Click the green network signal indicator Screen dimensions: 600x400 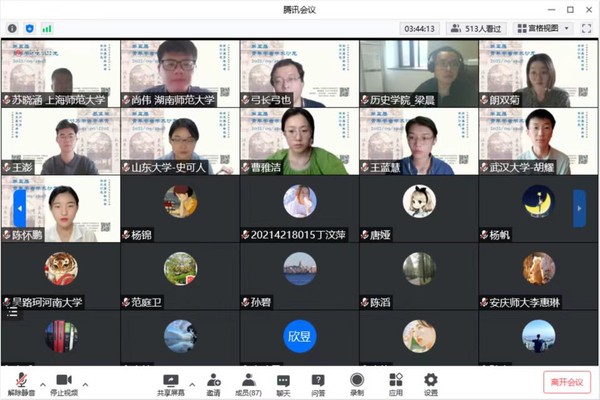(x=47, y=29)
